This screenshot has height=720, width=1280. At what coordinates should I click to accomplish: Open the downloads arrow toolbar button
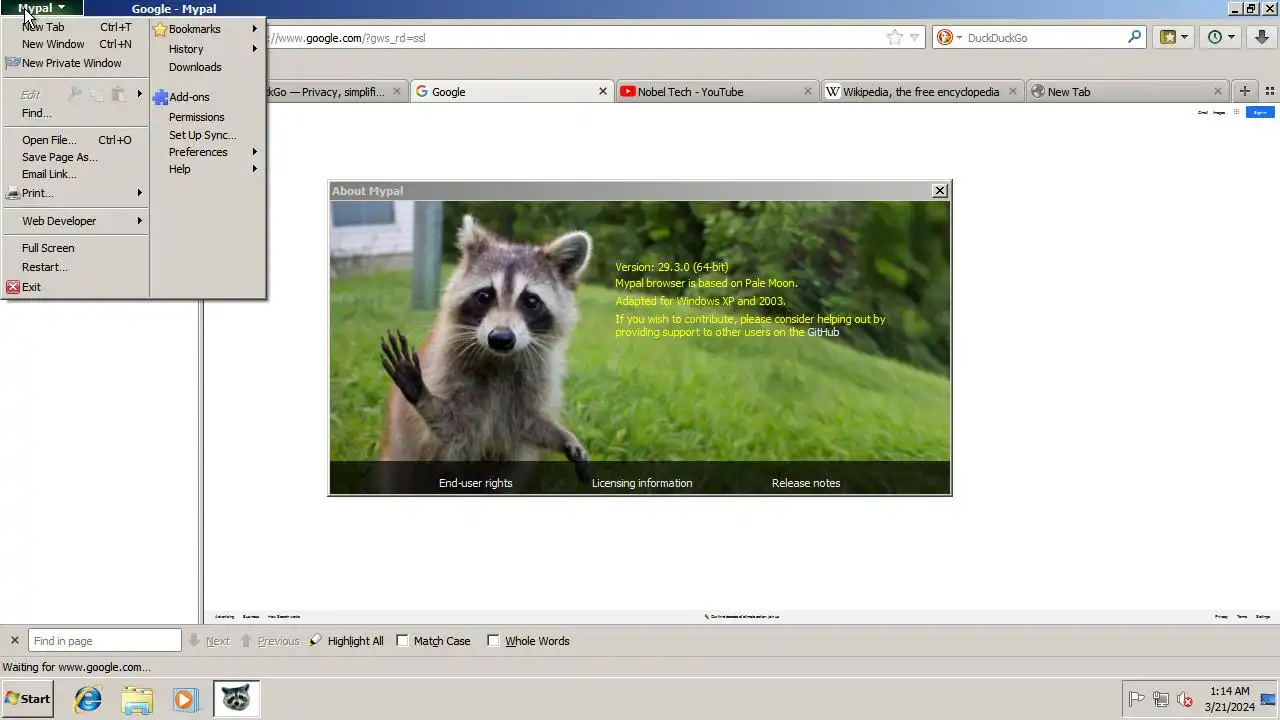(1262, 37)
